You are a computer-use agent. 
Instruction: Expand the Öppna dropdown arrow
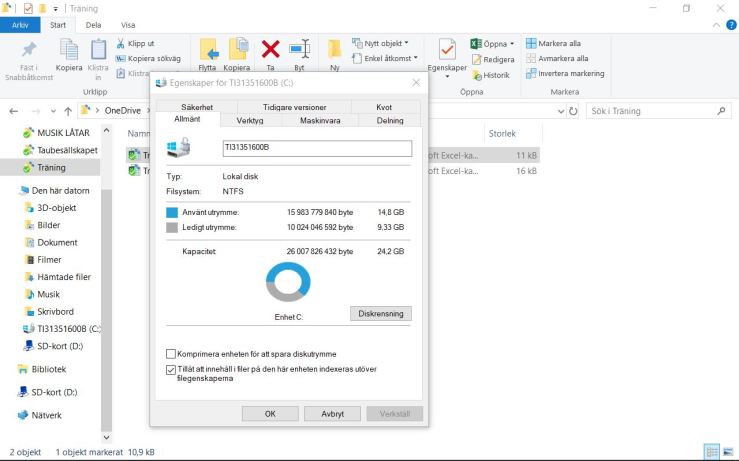point(512,43)
